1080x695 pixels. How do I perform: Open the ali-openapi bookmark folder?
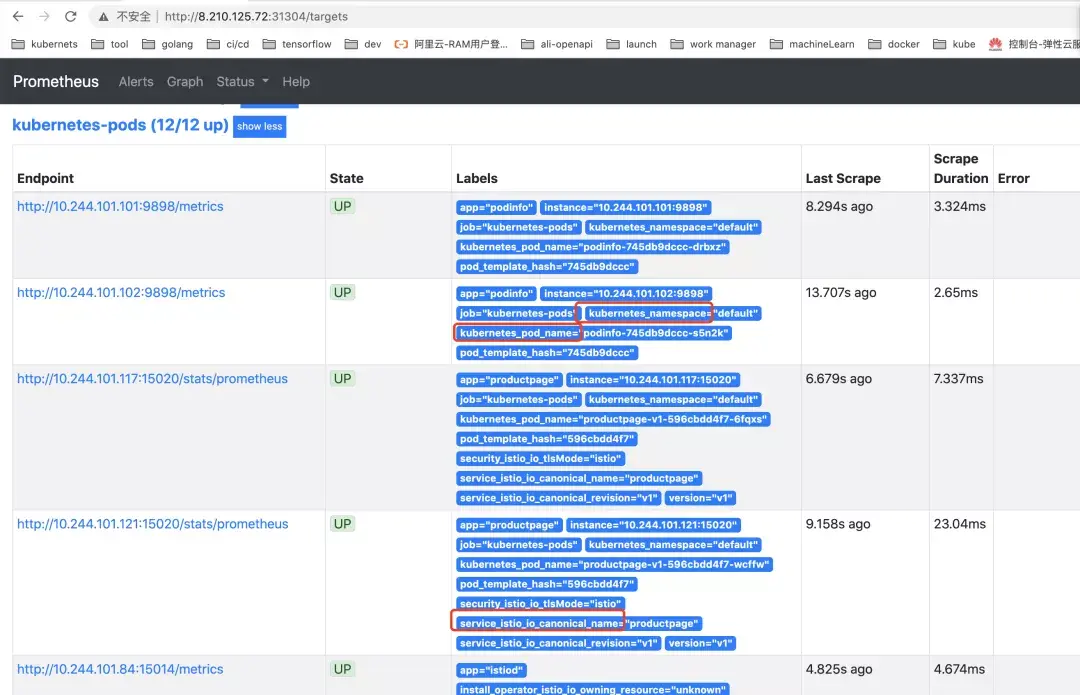pyautogui.click(x=557, y=44)
